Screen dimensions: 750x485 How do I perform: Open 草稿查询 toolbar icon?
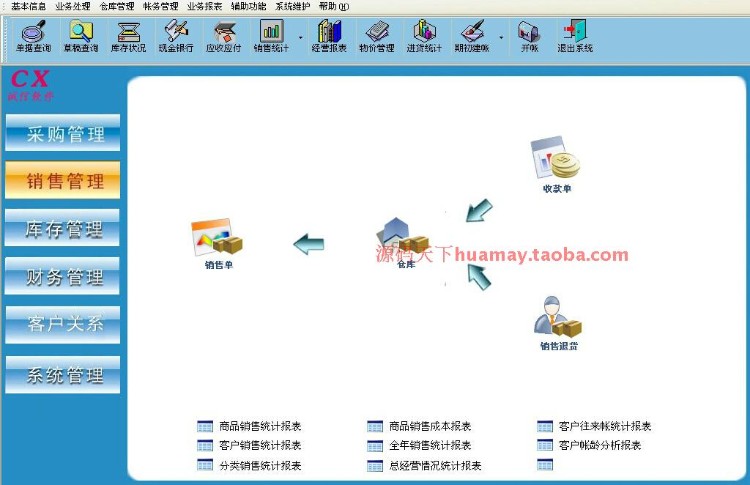pyautogui.click(x=81, y=36)
